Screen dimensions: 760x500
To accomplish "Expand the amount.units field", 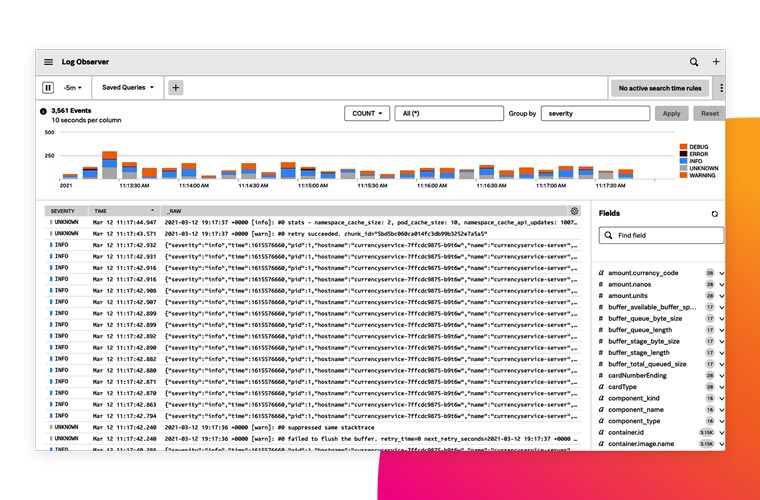I will pyautogui.click(x=722, y=296).
